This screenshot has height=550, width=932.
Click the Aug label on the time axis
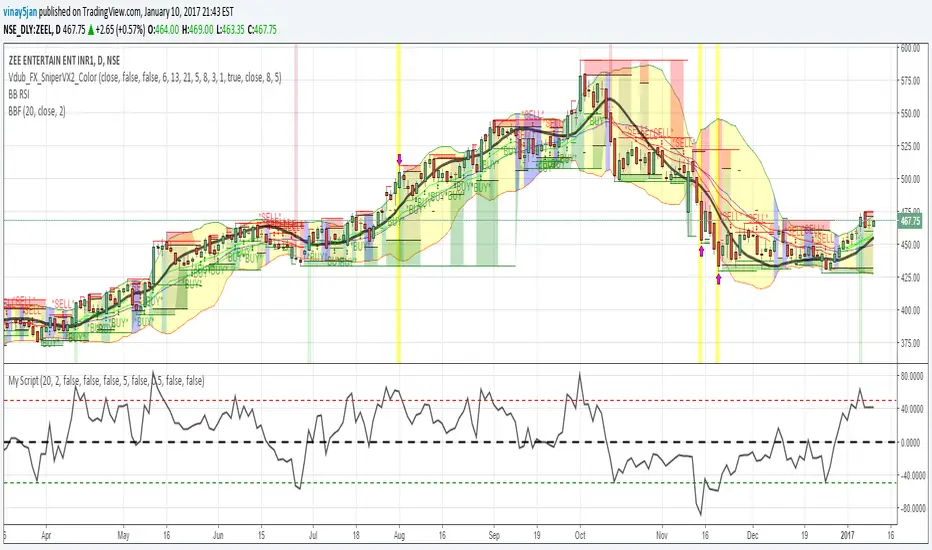(x=399, y=535)
